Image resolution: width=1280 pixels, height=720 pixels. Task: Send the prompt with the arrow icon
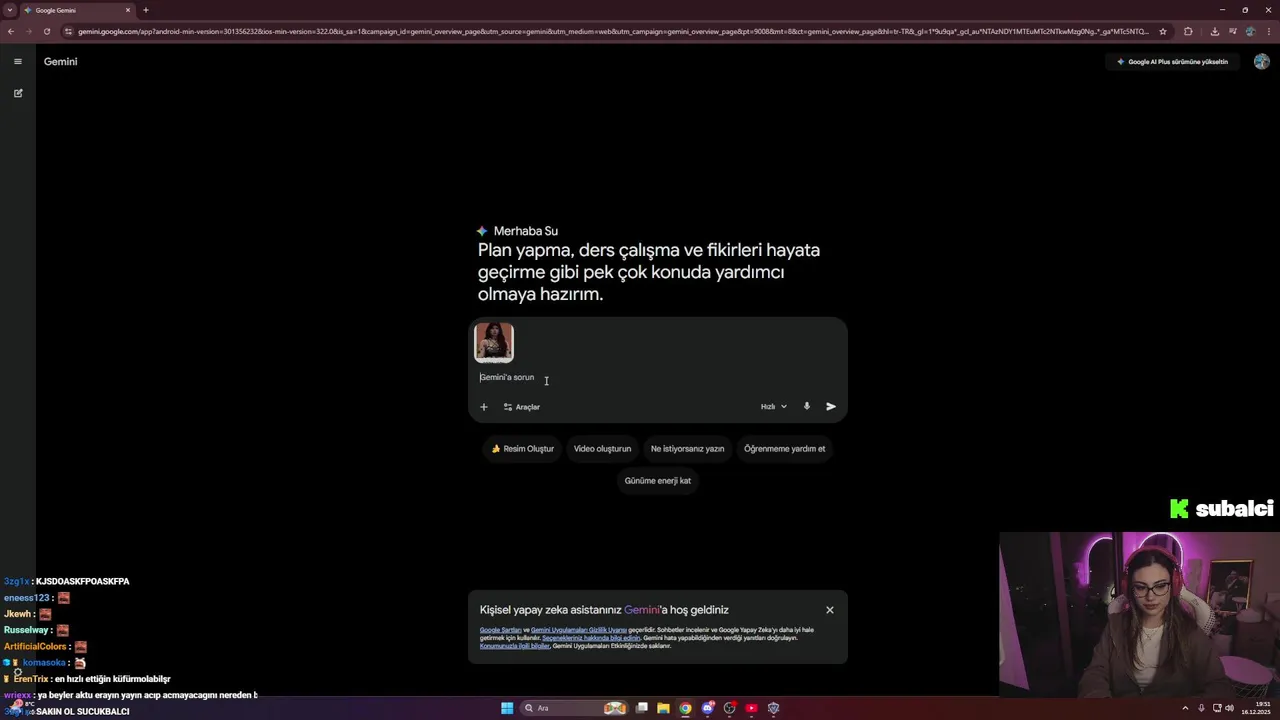(x=831, y=407)
